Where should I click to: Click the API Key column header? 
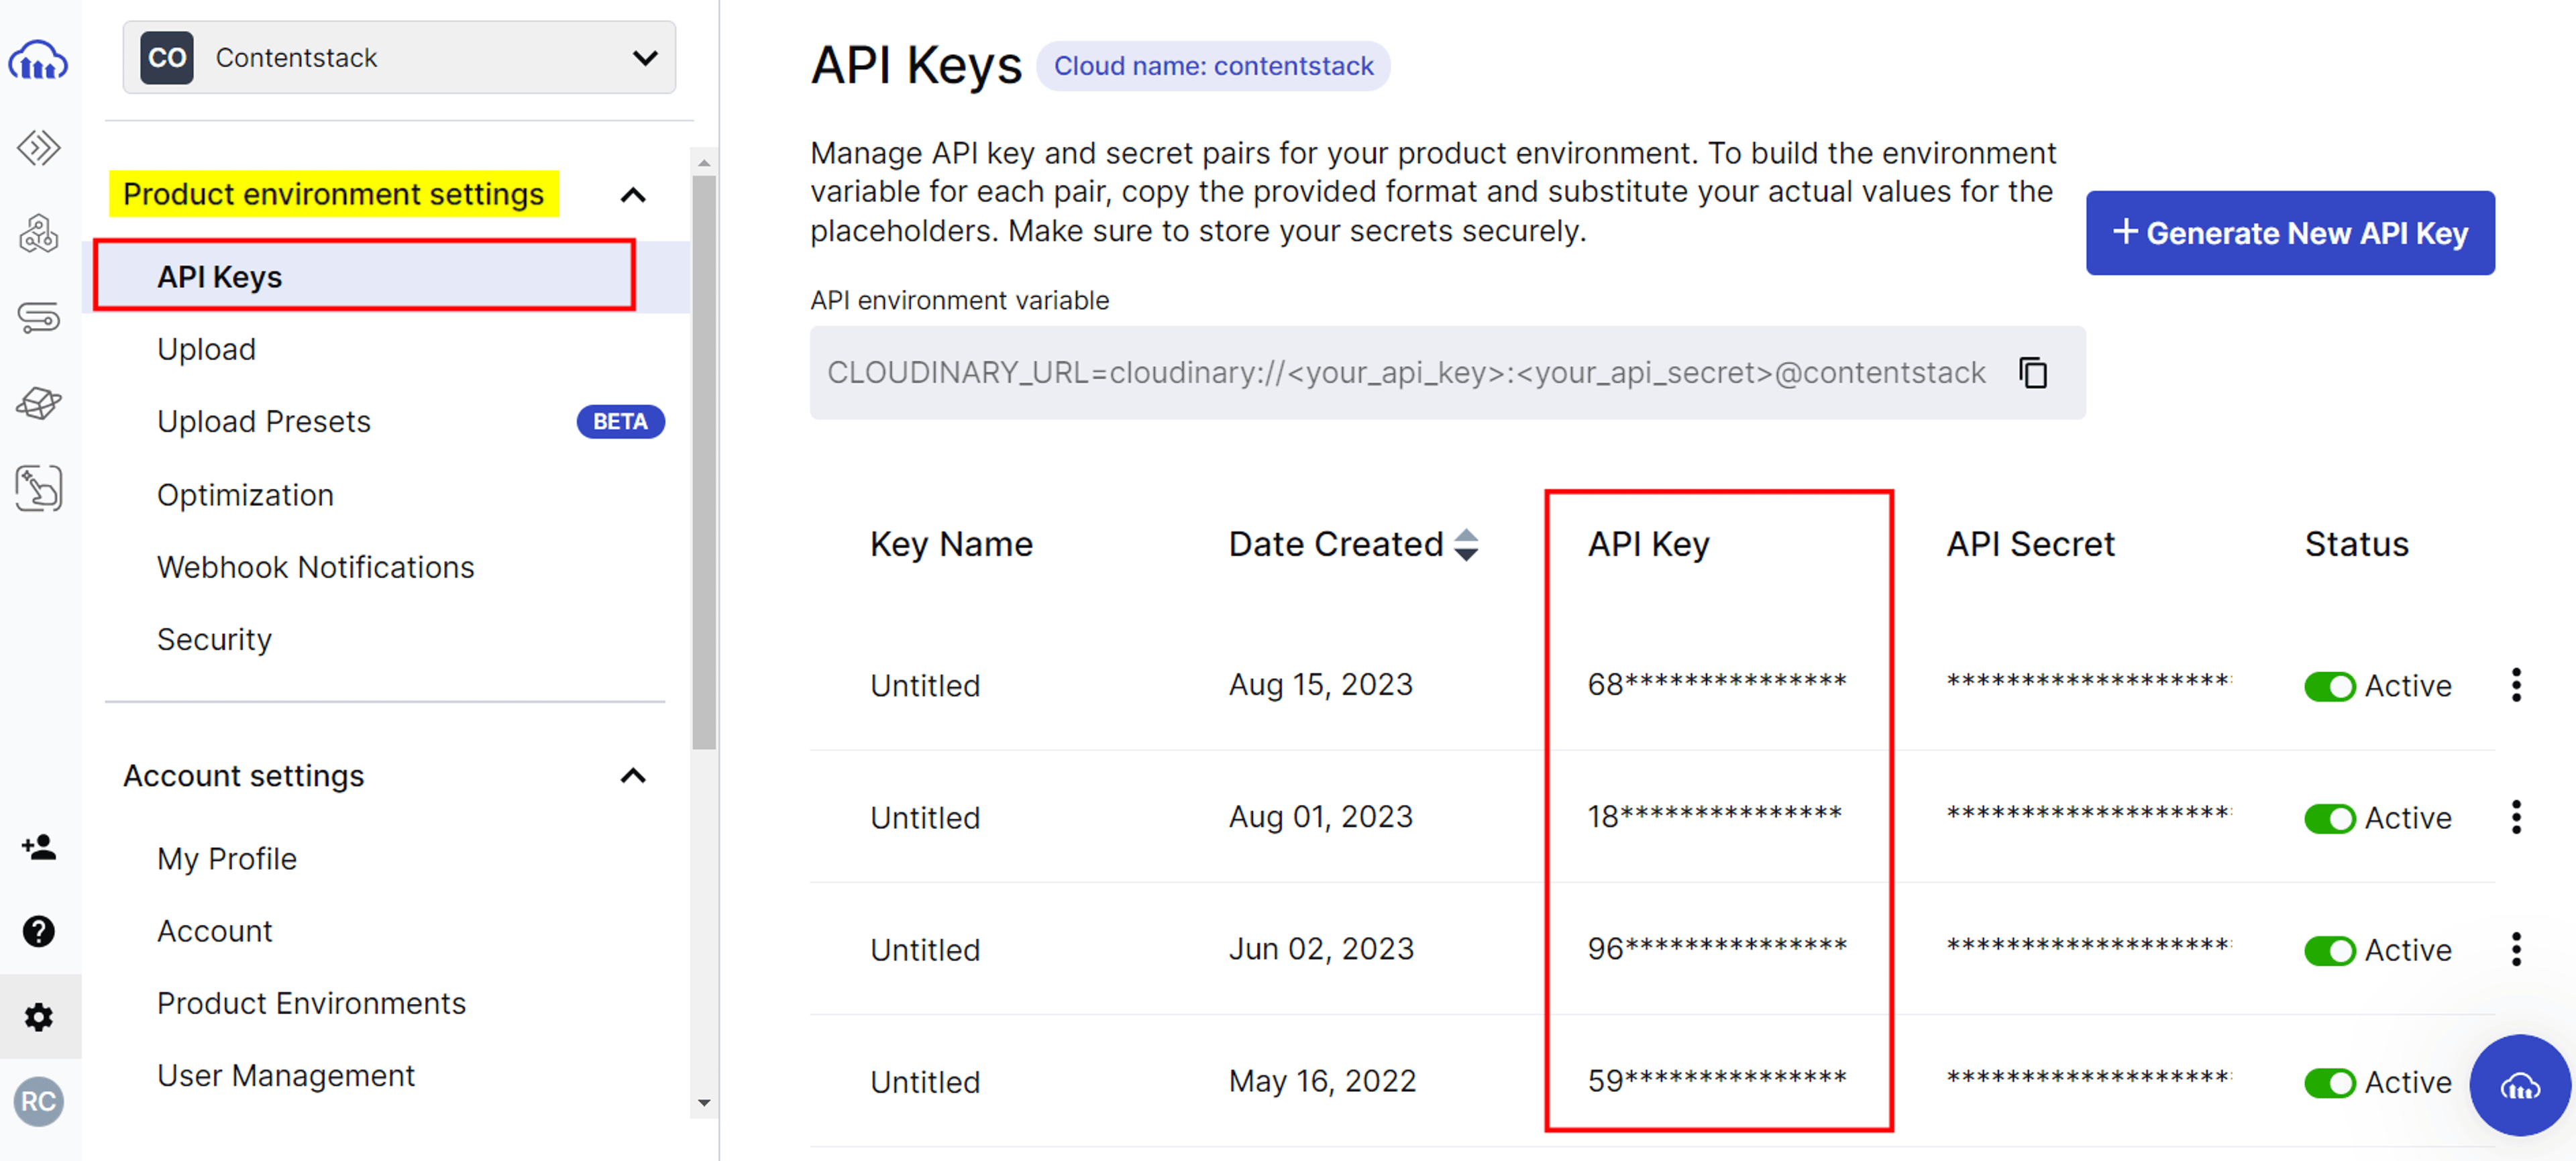click(x=1648, y=544)
